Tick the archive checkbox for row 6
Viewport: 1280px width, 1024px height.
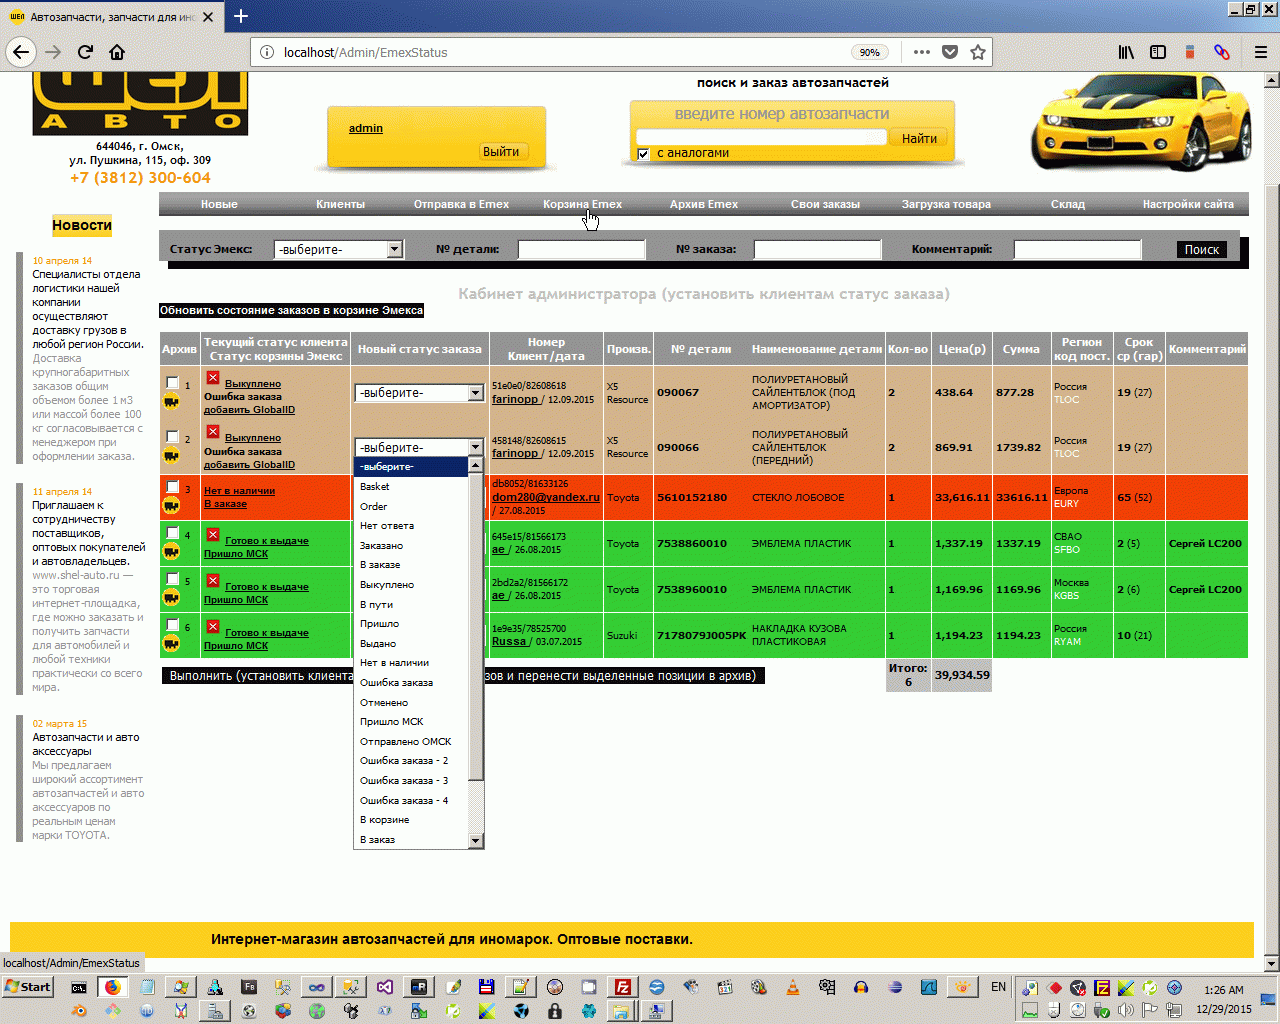click(172, 625)
